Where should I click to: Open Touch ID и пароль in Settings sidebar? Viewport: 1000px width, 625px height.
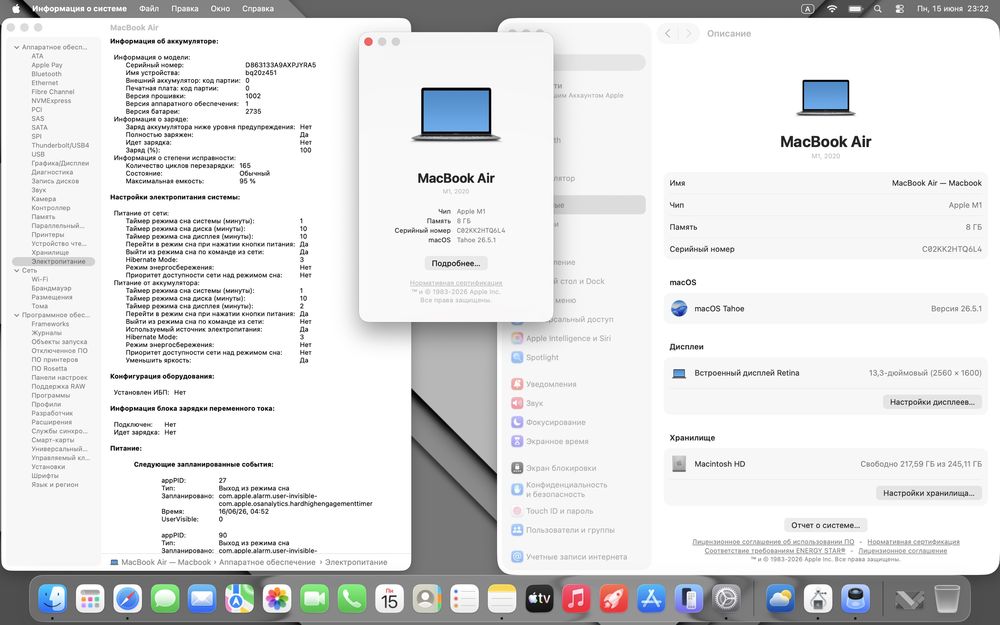coord(552,511)
